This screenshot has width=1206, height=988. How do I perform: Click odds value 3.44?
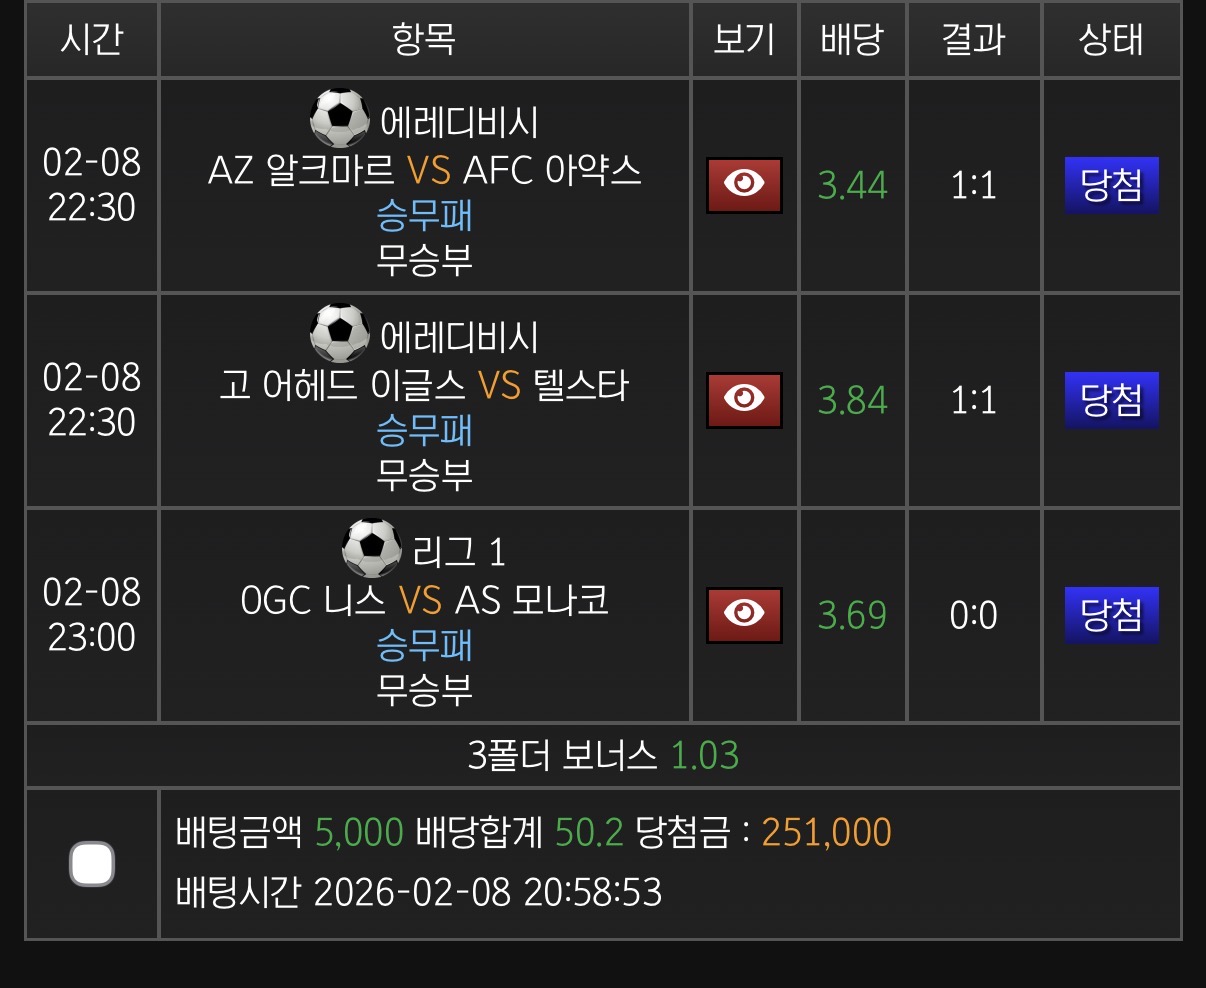coord(852,185)
